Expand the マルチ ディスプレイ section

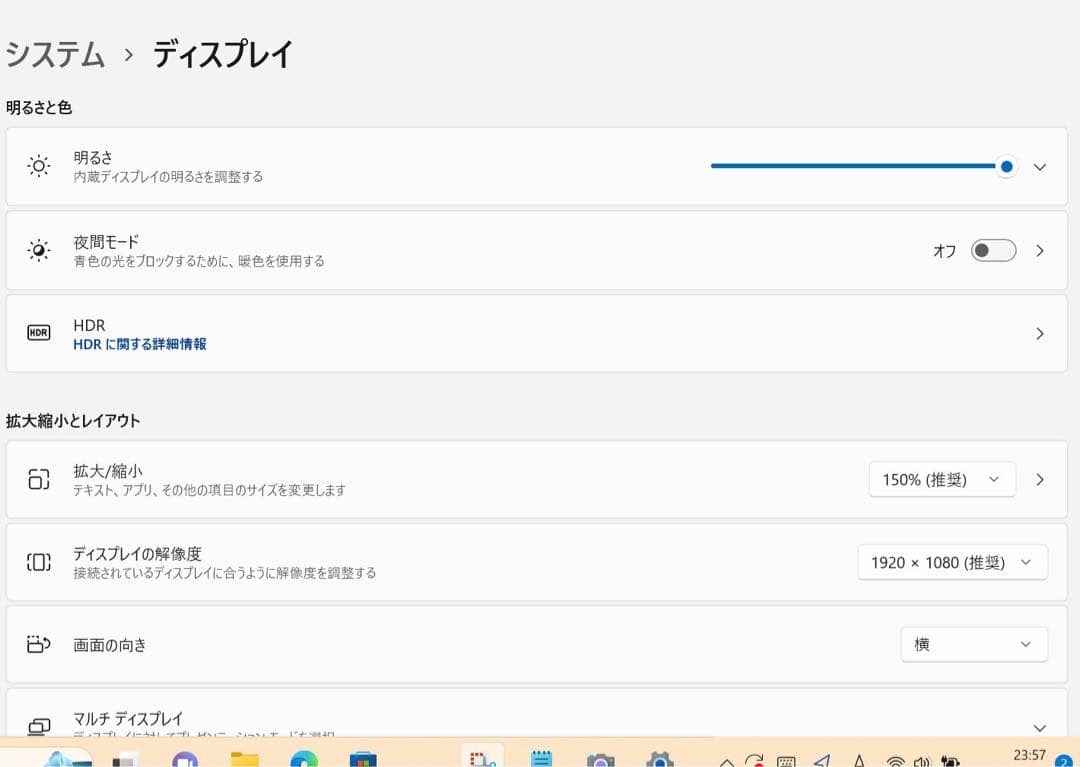[1040, 728]
